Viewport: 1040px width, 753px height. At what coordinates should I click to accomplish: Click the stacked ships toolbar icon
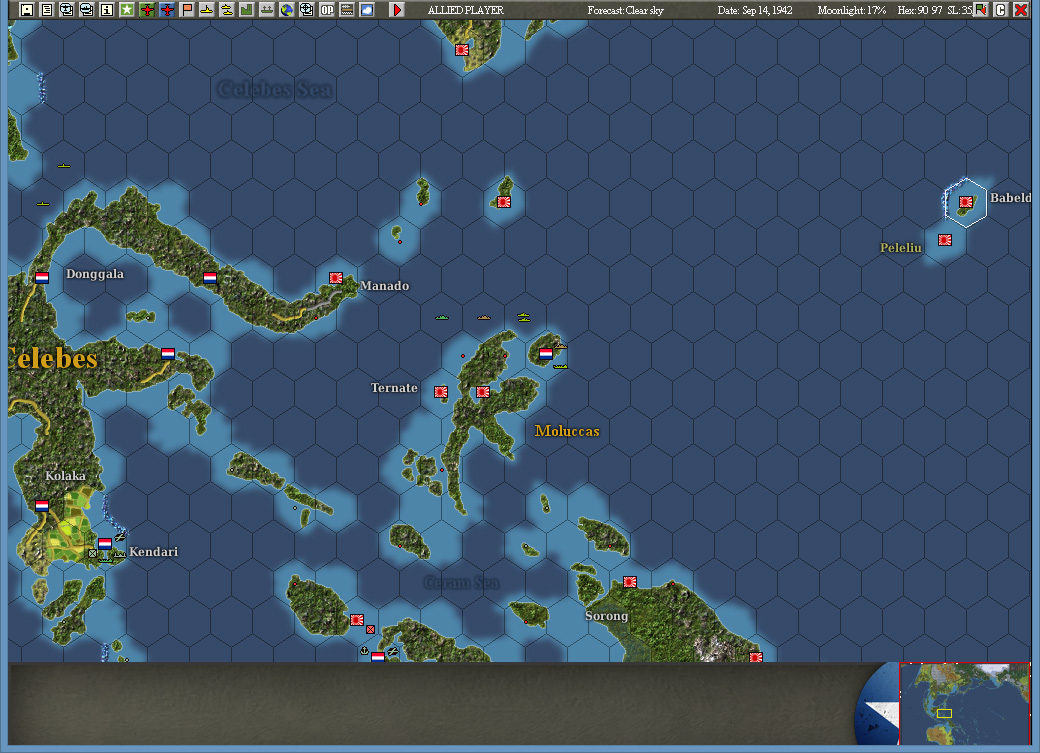[225, 10]
